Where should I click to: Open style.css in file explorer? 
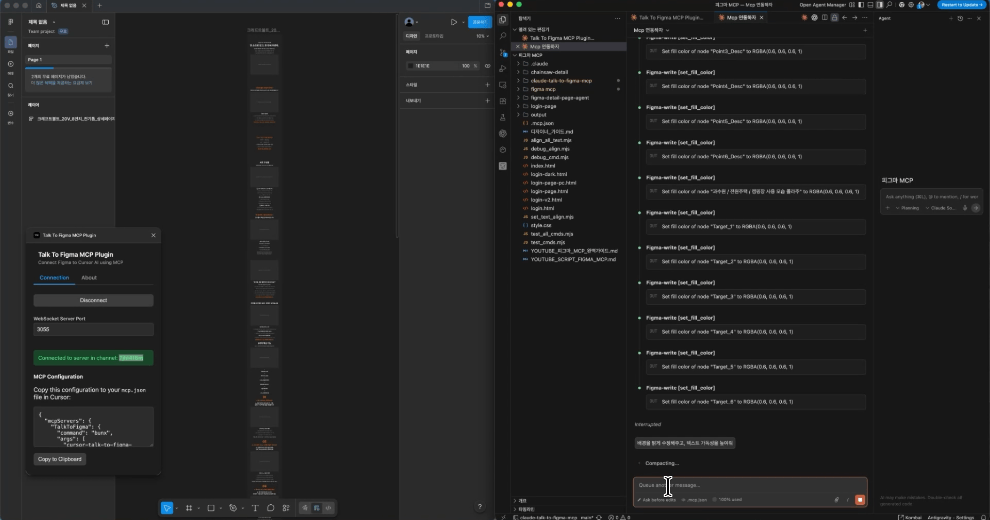[x=540, y=225]
